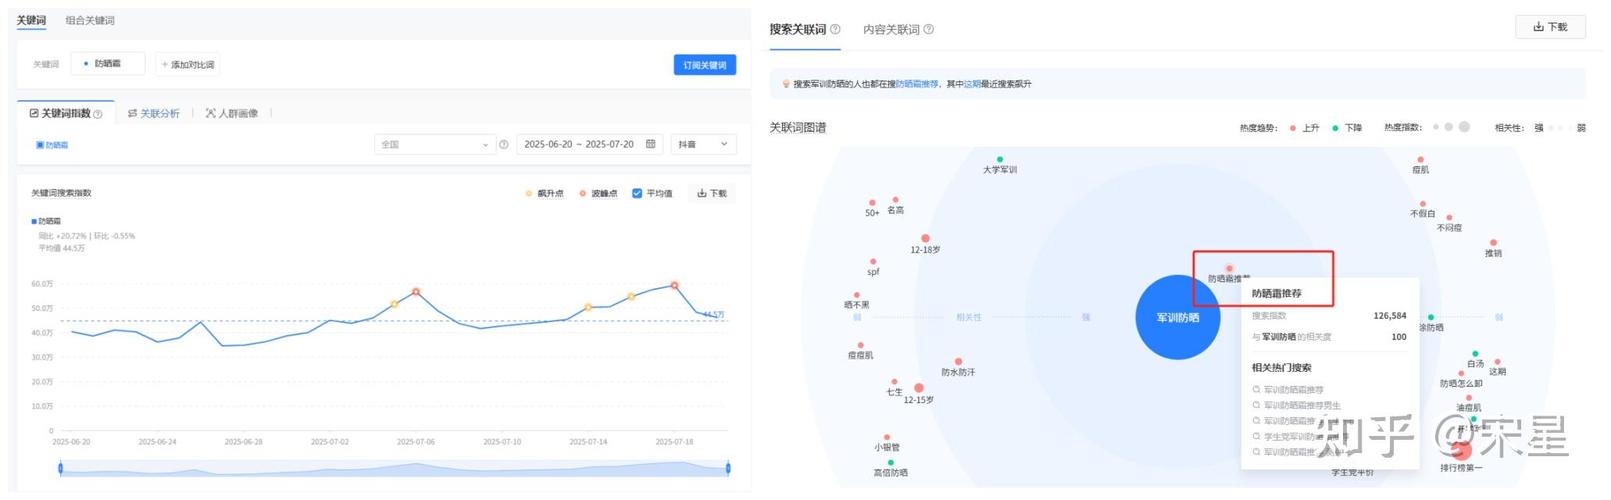Click the 12-18岁 node in graph
The image size is (1611, 500).
[925, 238]
